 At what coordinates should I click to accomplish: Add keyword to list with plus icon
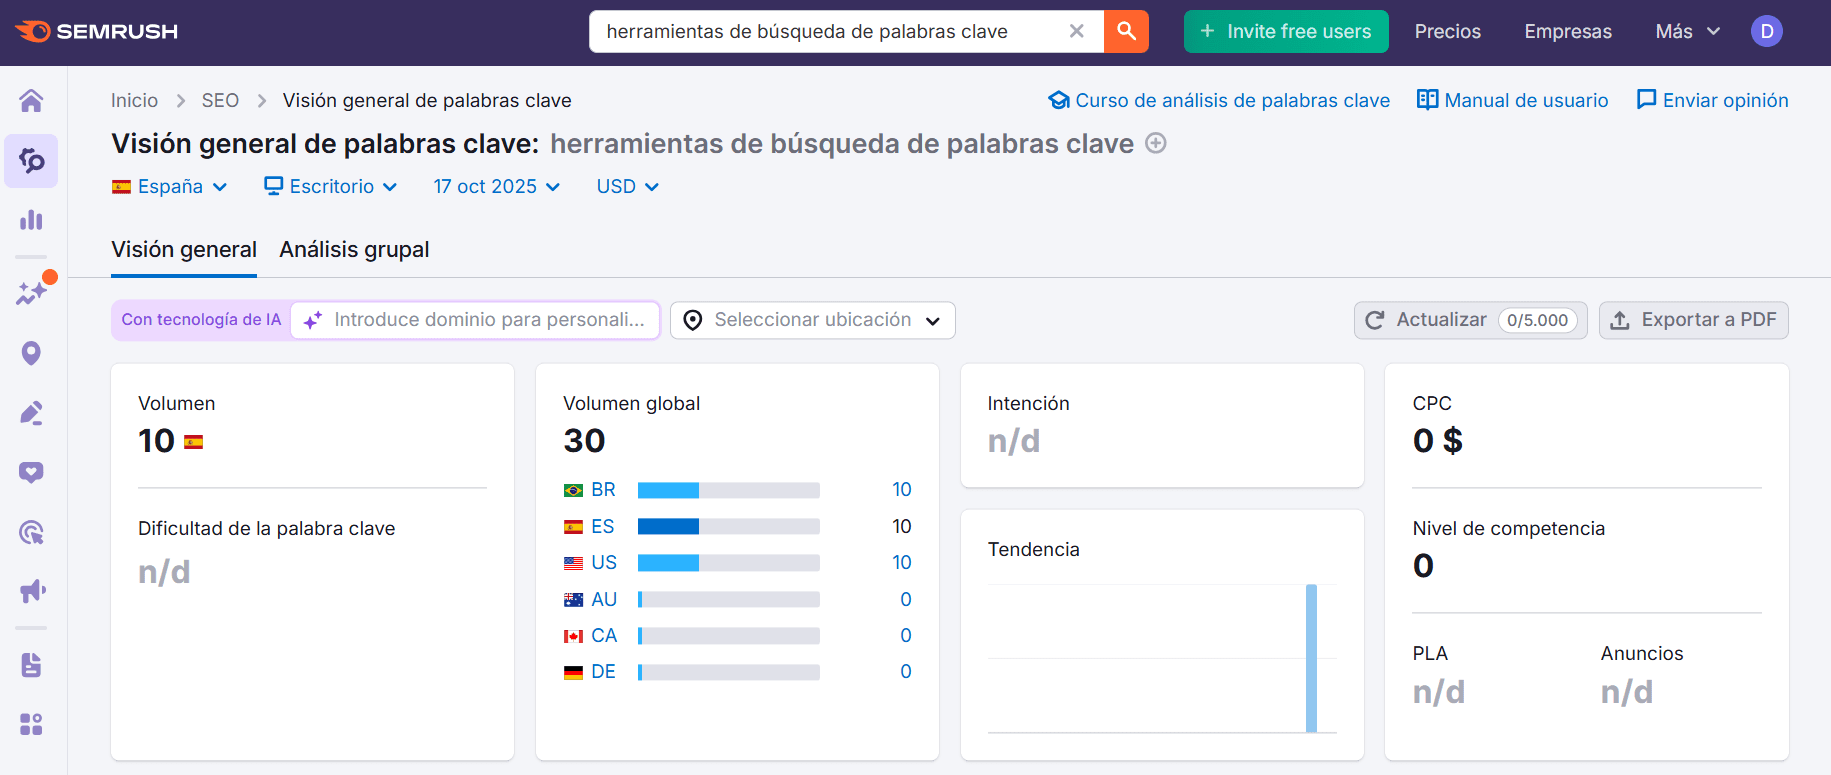(1156, 143)
